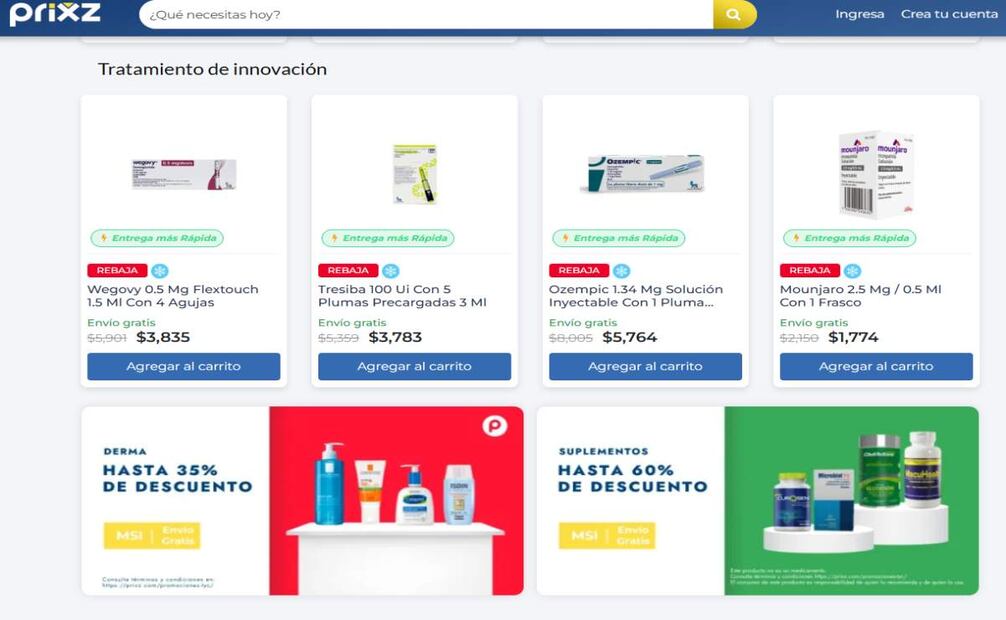This screenshot has width=1006, height=620.
Task: Click the white P logo on Derma banner
Action: coord(495,426)
